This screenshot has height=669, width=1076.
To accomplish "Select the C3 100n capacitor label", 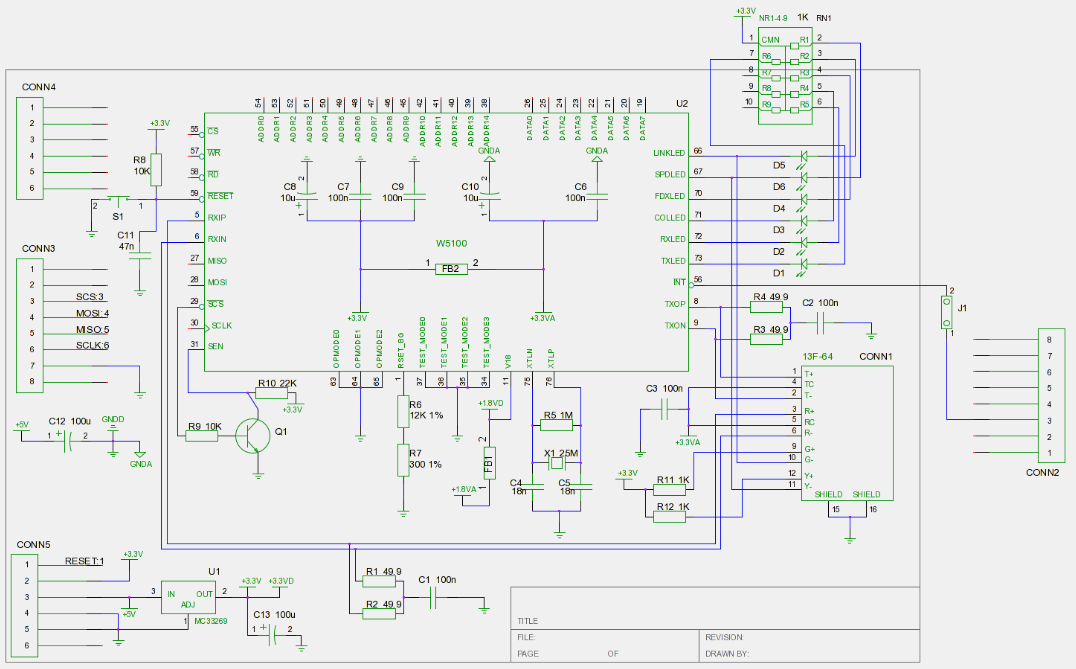I will [664, 388].
